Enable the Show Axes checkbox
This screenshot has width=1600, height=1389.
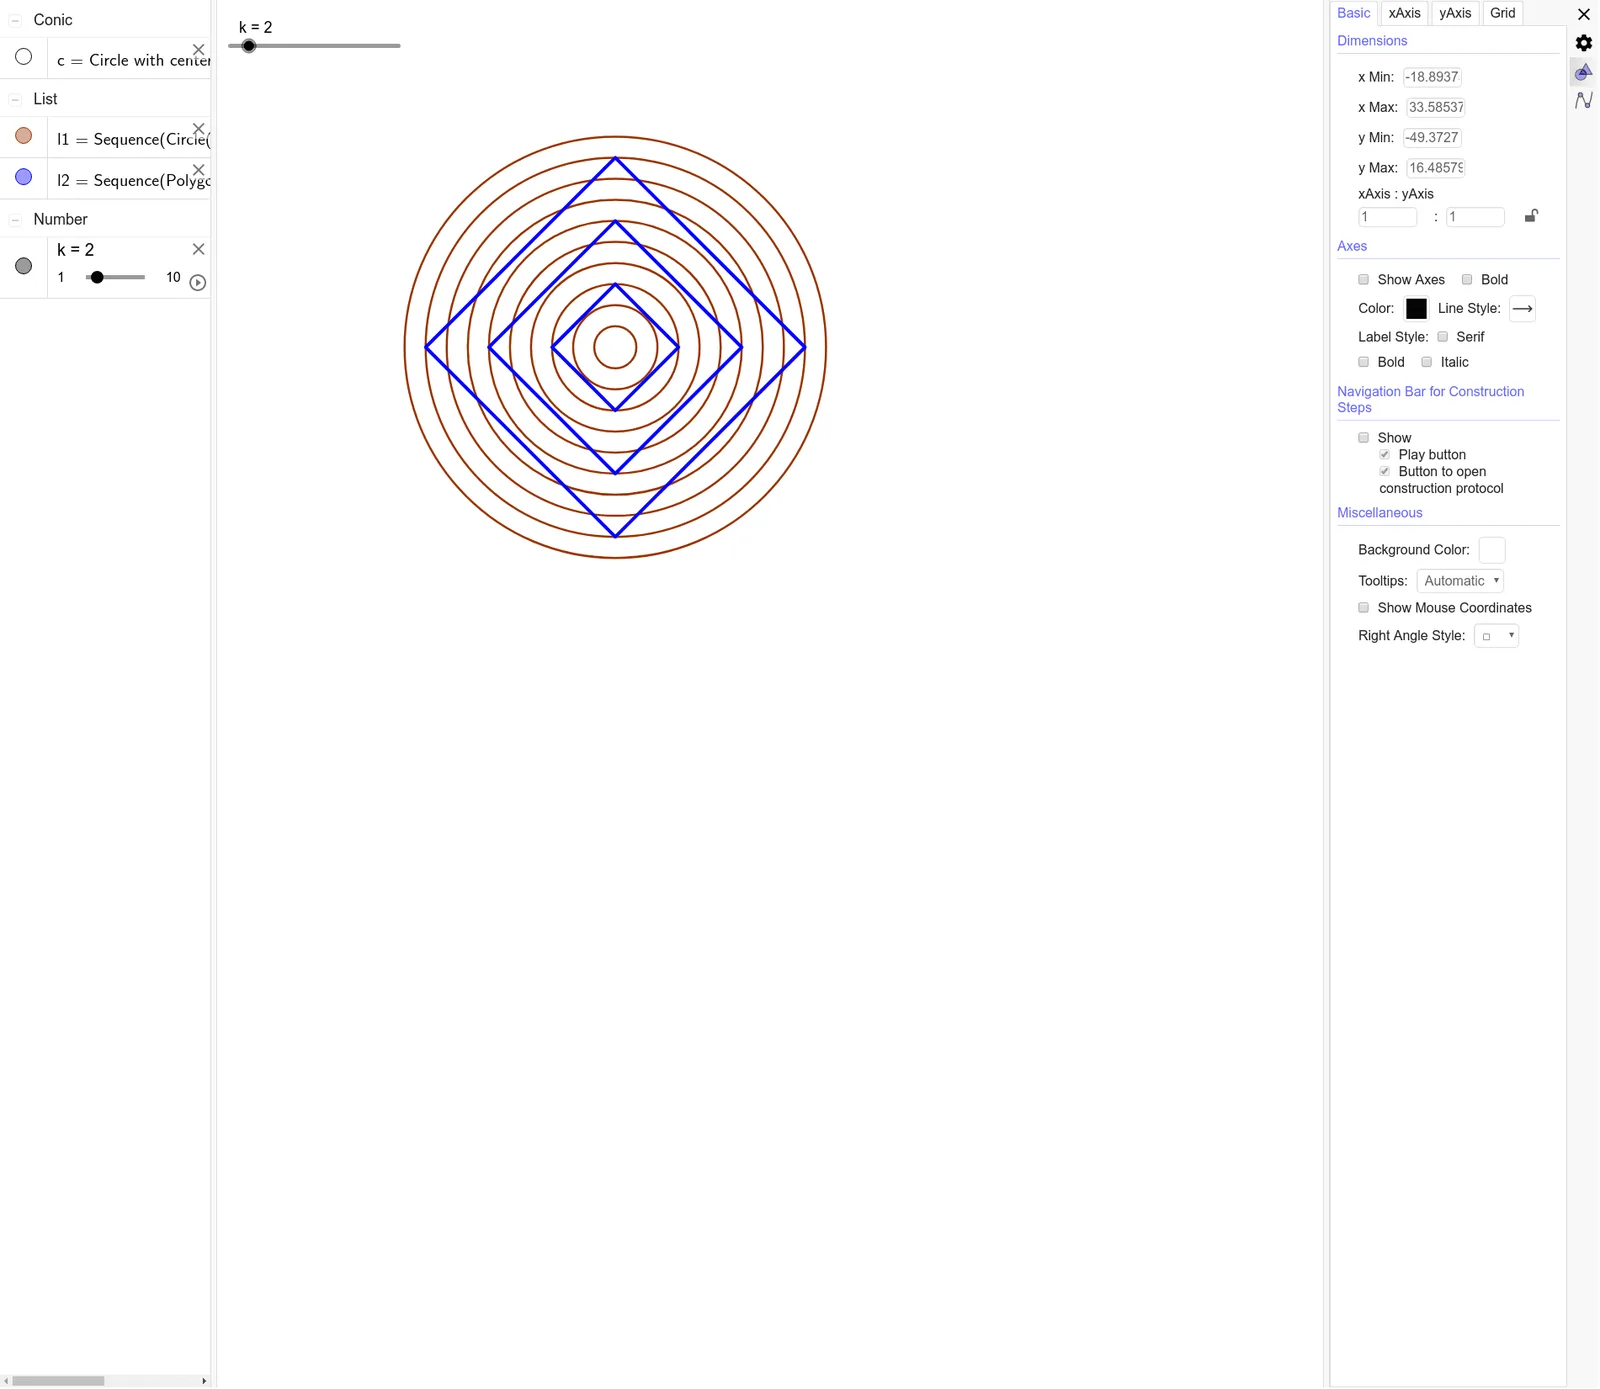pyautogui.click(x=1363, y=279)
